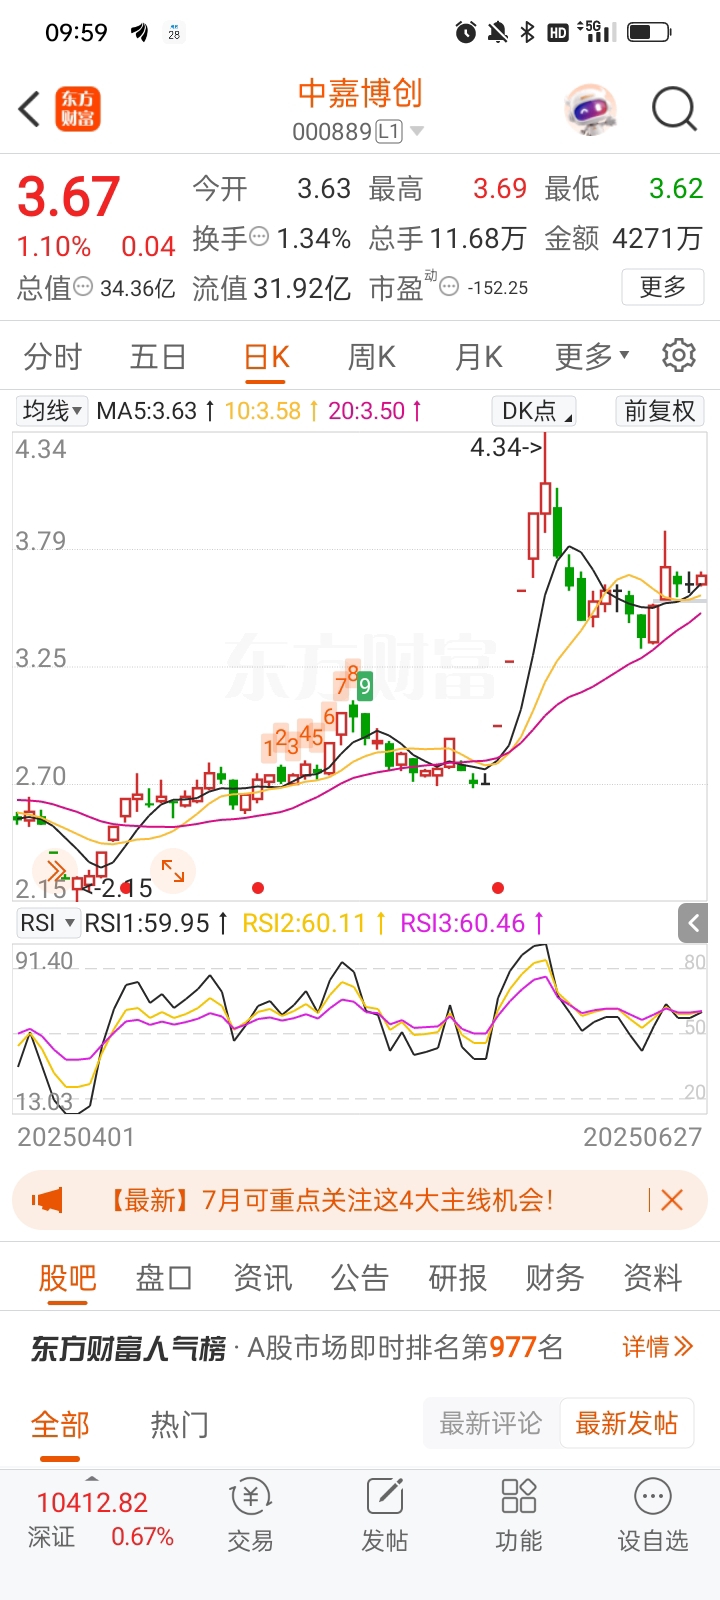Tap the 更多 quote details button
This screenshot has height=1600, width=720.
click(663, 287)
